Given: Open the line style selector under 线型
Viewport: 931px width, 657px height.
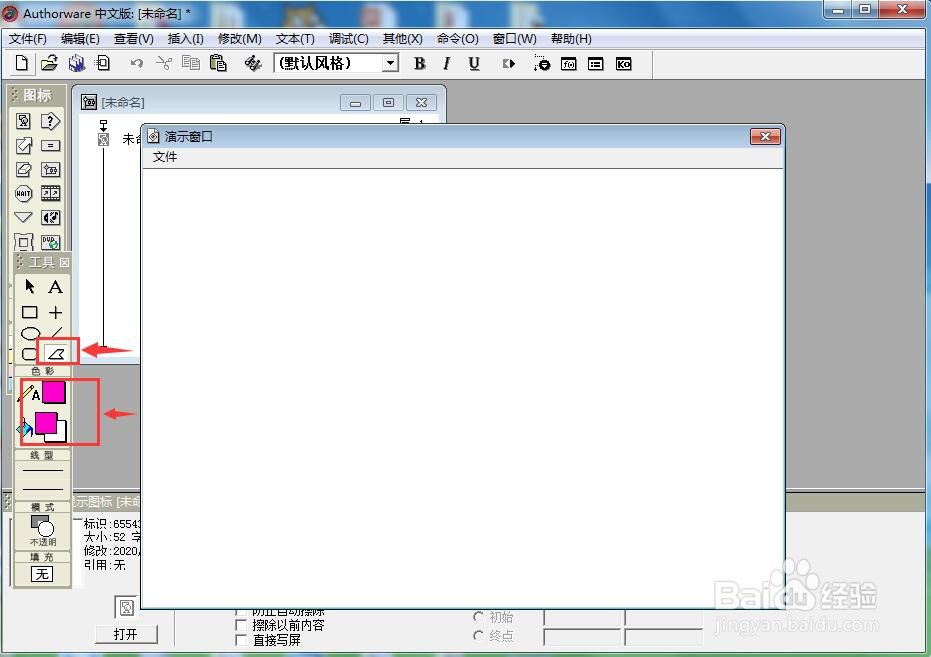Looking at the screenshot, I should click(x=42, y=480).
